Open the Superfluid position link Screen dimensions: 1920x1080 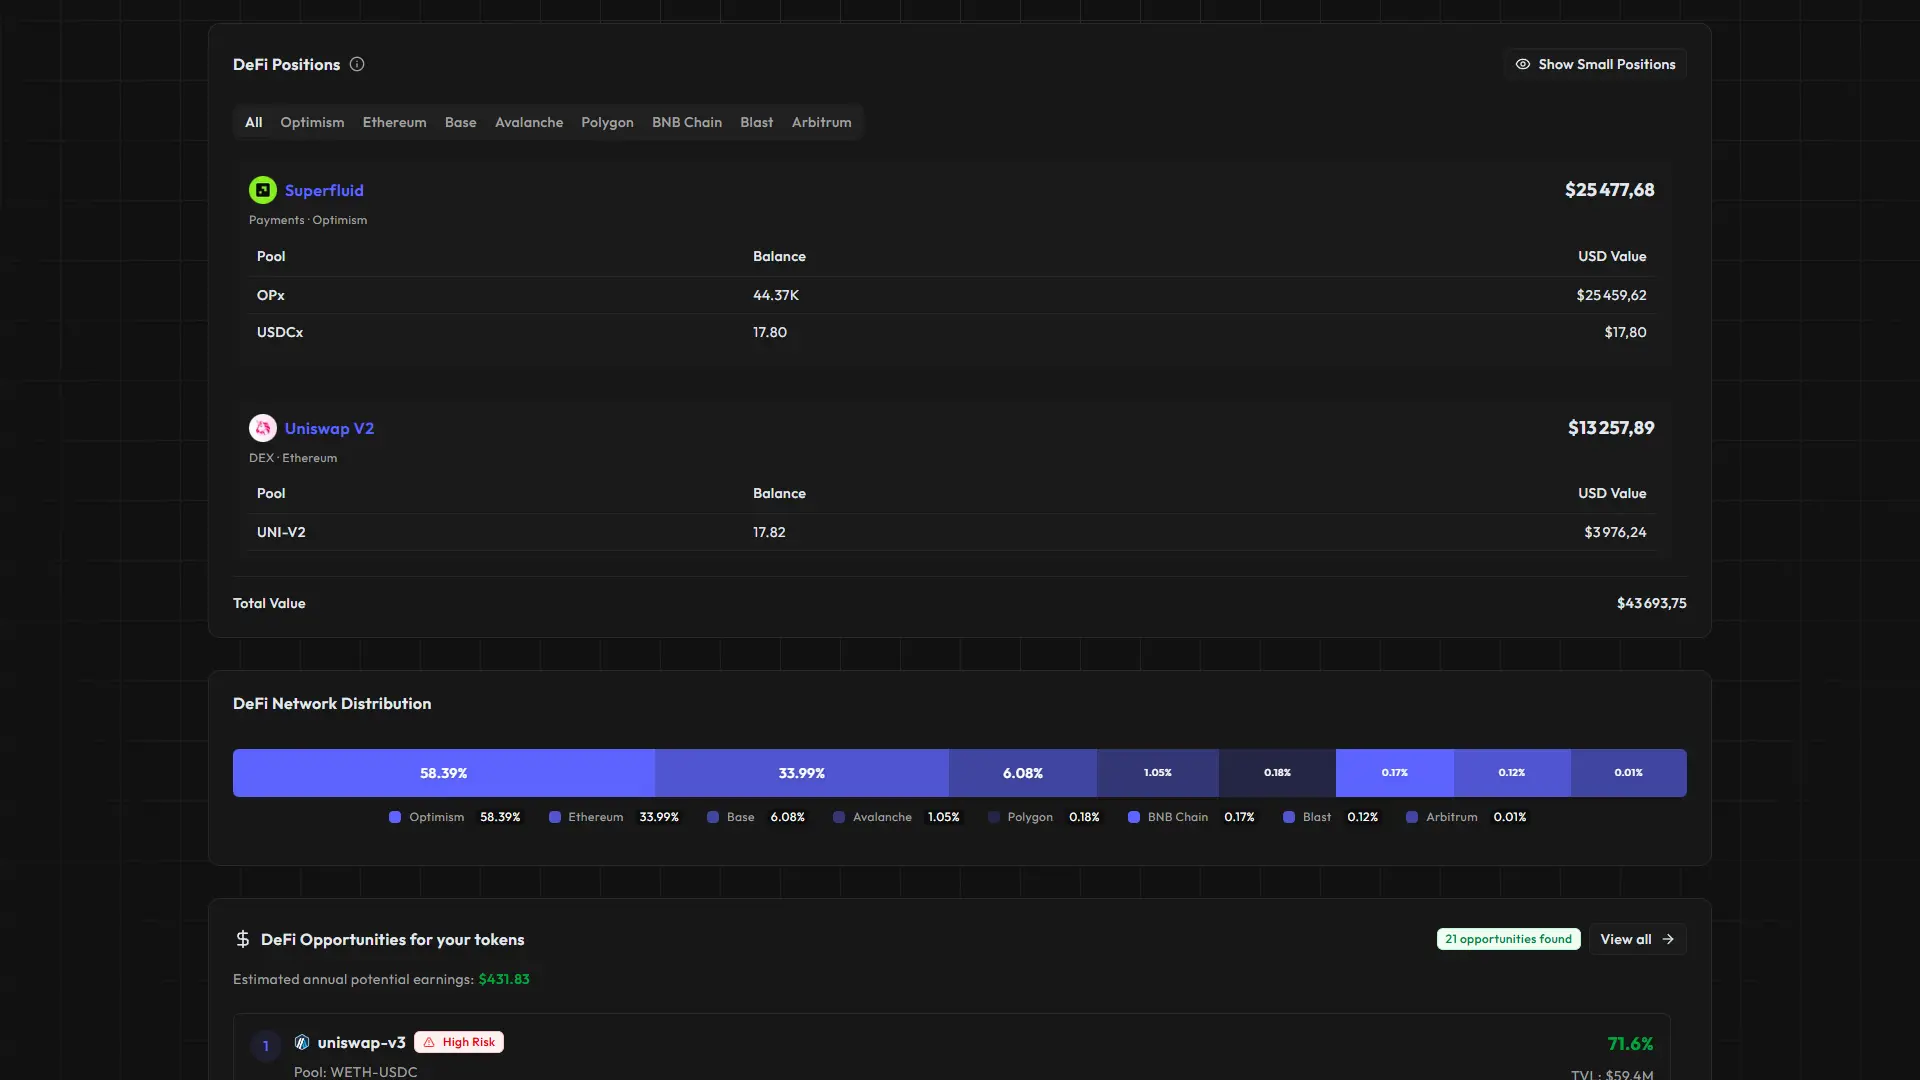(x=323, y=189)
